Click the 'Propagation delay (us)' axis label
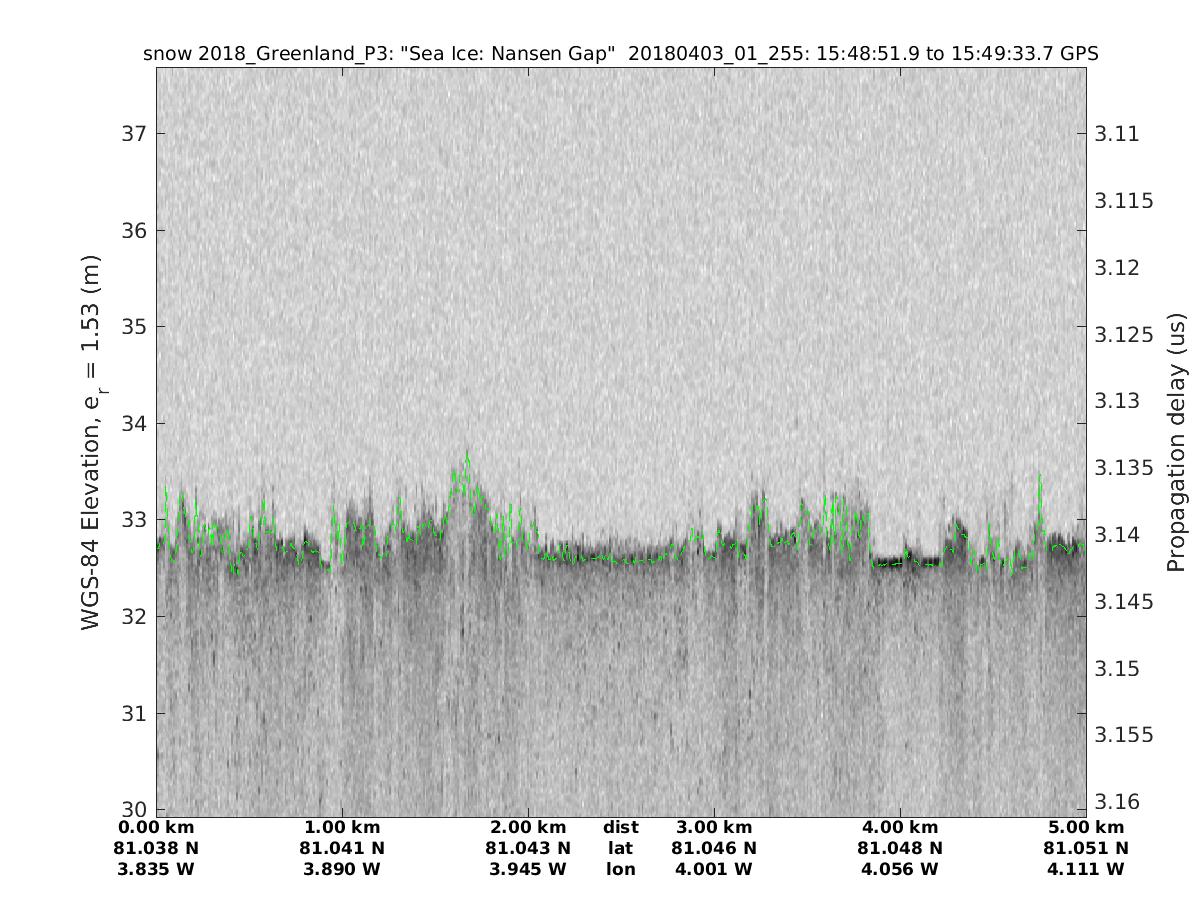 point(1177,443)
